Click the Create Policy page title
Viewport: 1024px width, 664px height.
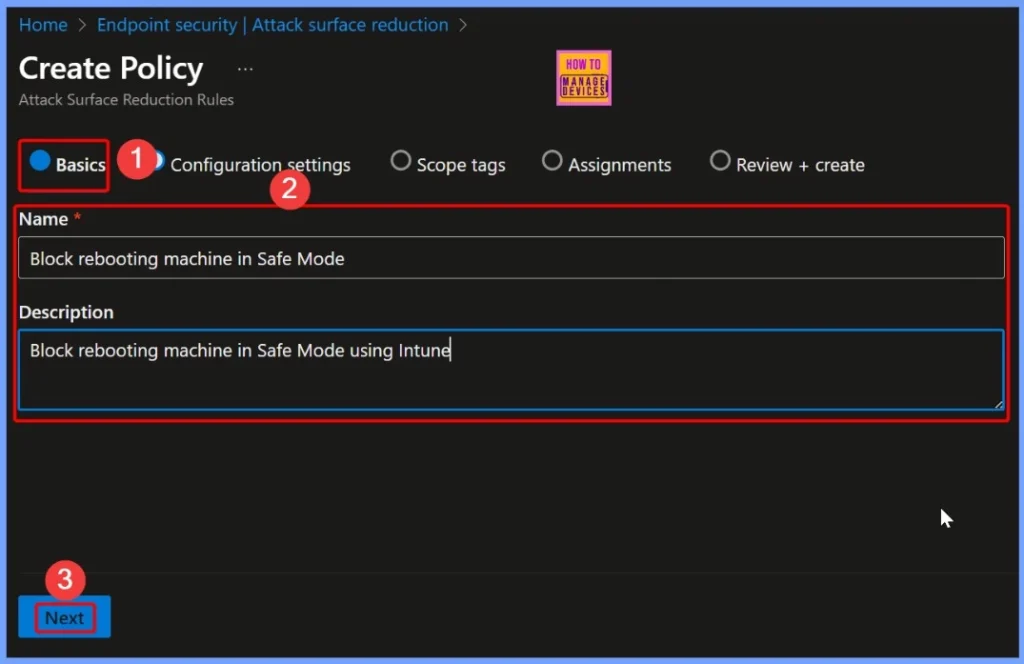coord(111,68)
